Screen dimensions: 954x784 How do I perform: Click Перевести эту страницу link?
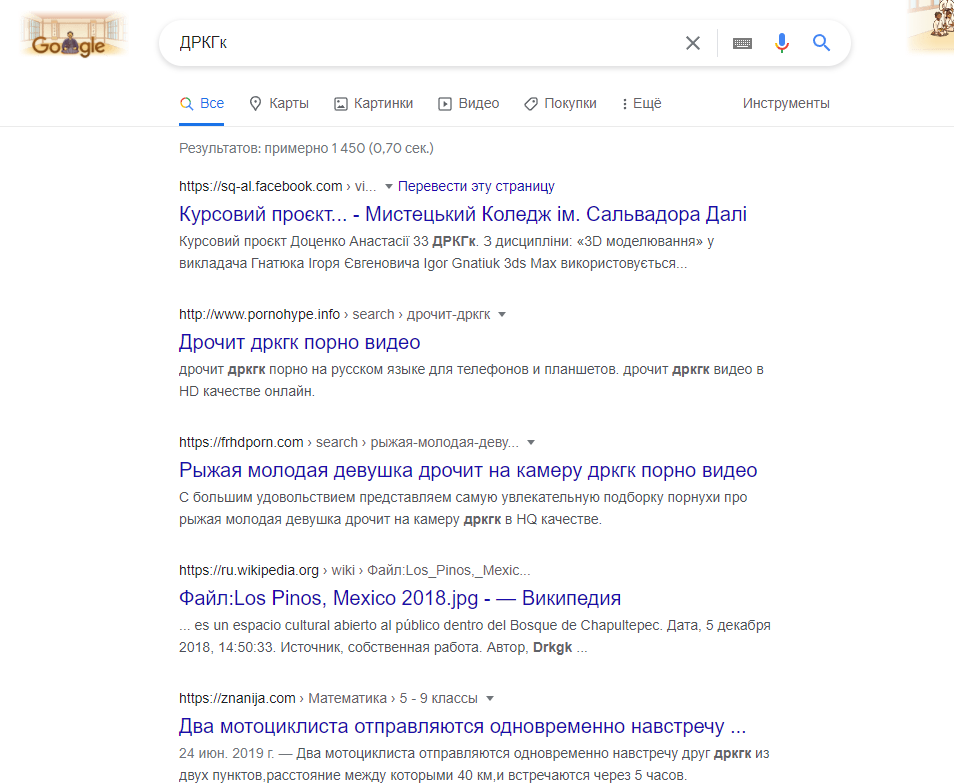pyautogui.click(x=476, y=186)
